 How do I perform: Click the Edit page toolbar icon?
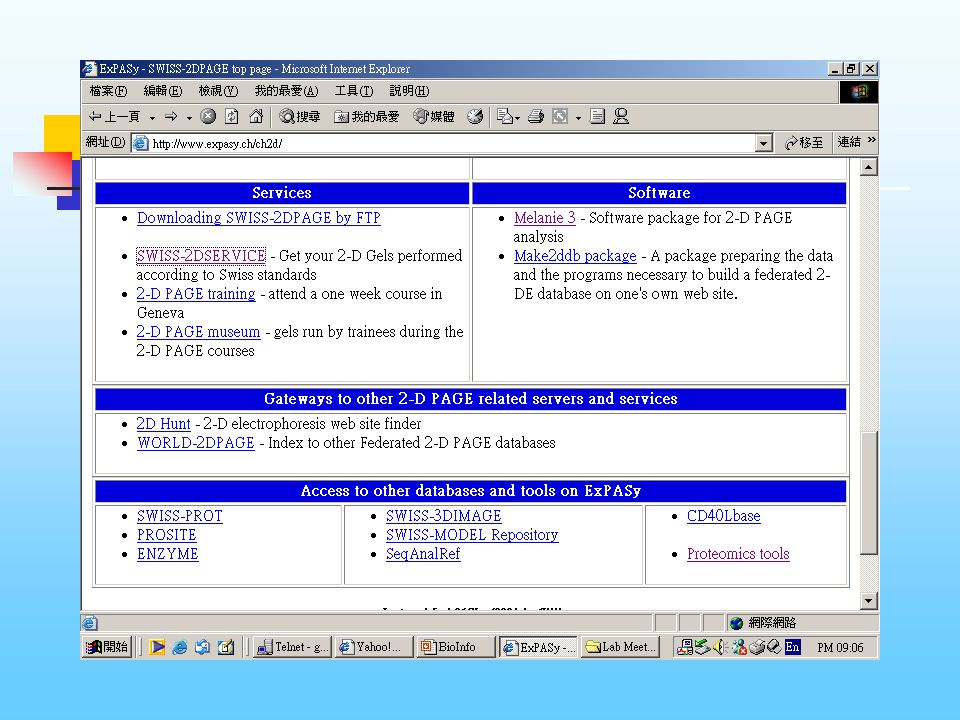click(598, 116)
